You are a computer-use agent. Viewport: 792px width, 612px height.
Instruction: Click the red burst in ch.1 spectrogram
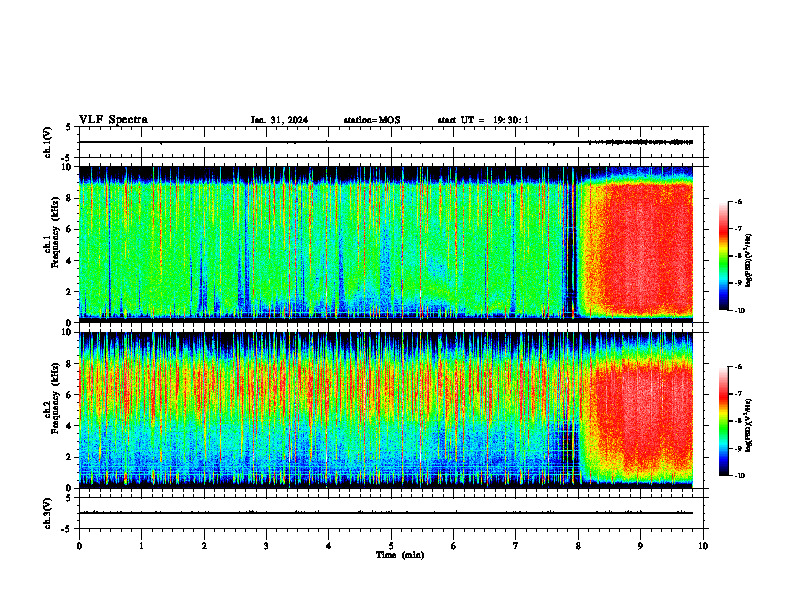coord(640,250)
